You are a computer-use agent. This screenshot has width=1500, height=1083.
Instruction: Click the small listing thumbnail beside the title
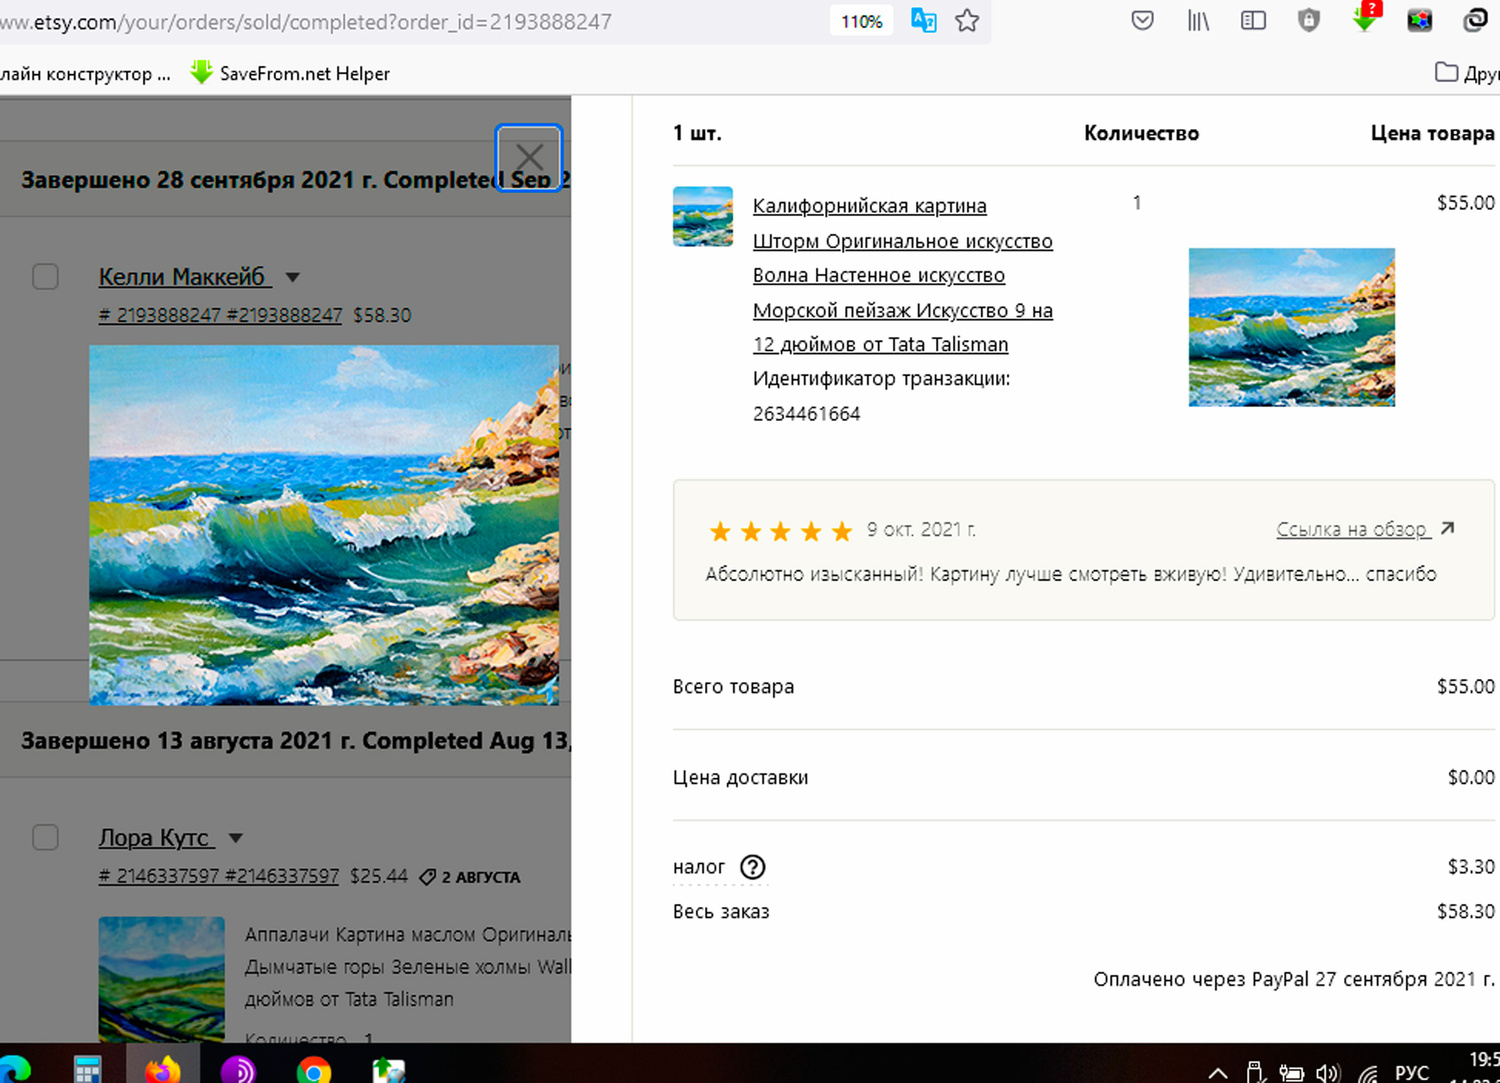point(703,216)
